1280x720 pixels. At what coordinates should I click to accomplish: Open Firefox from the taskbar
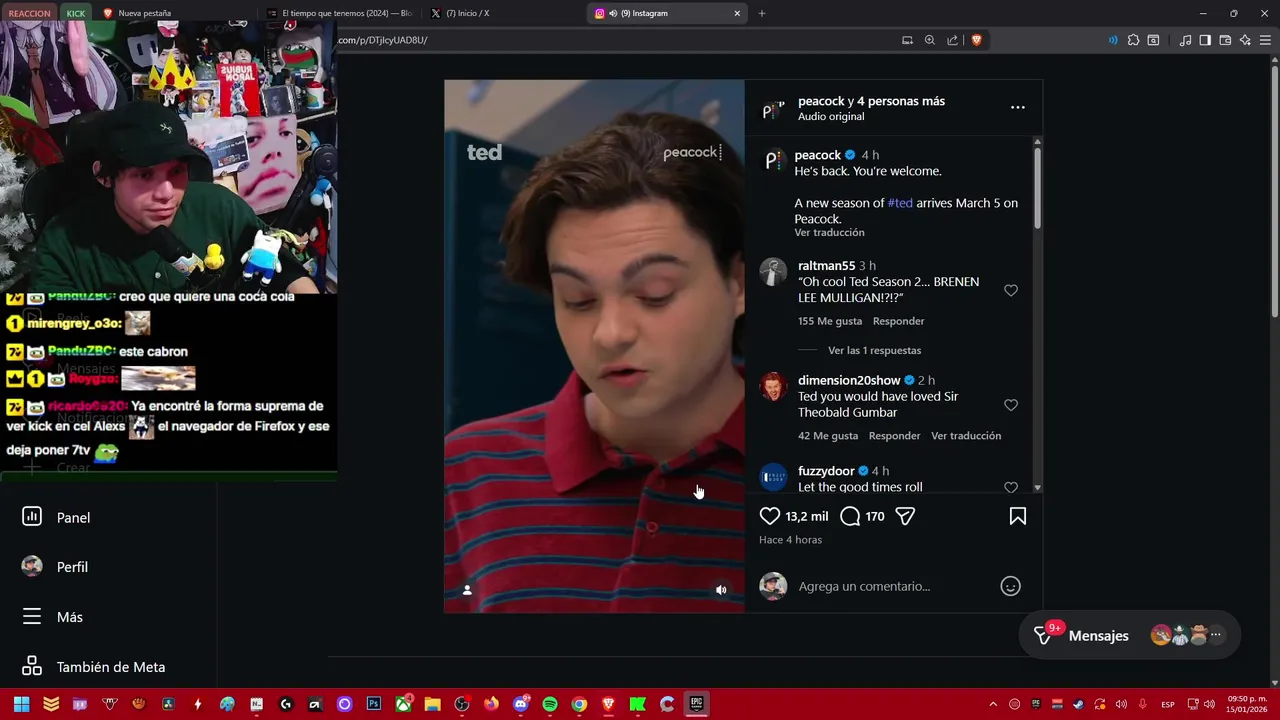click(491, 704)
